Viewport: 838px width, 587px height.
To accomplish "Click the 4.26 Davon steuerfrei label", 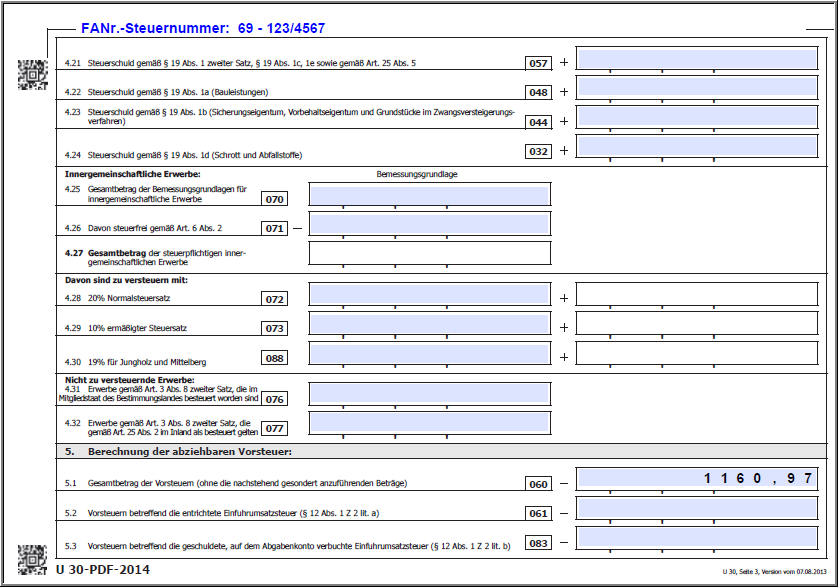I will coord(143,228).
